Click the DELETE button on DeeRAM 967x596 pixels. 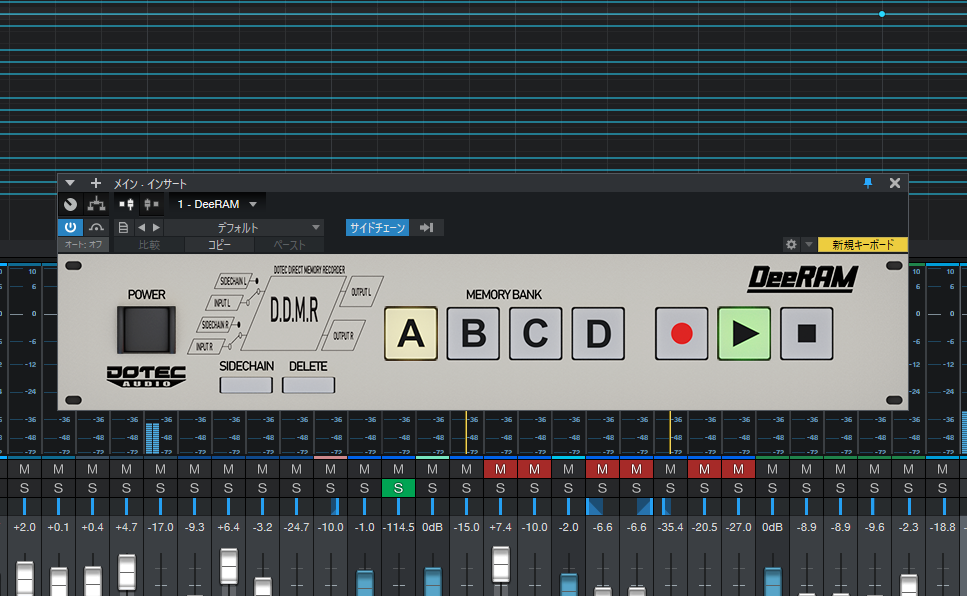308,385
